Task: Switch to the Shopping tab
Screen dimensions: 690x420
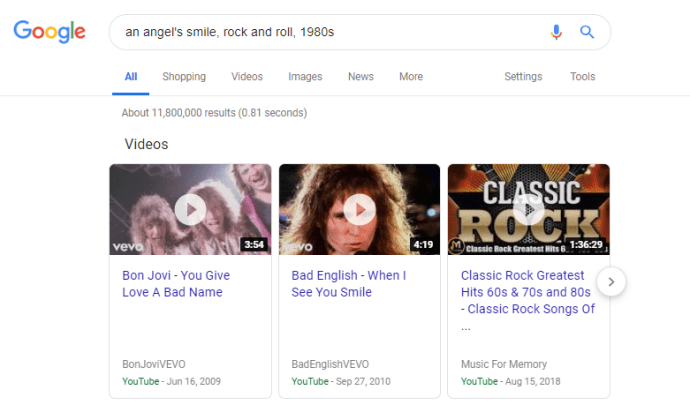Action: (184, 77)
